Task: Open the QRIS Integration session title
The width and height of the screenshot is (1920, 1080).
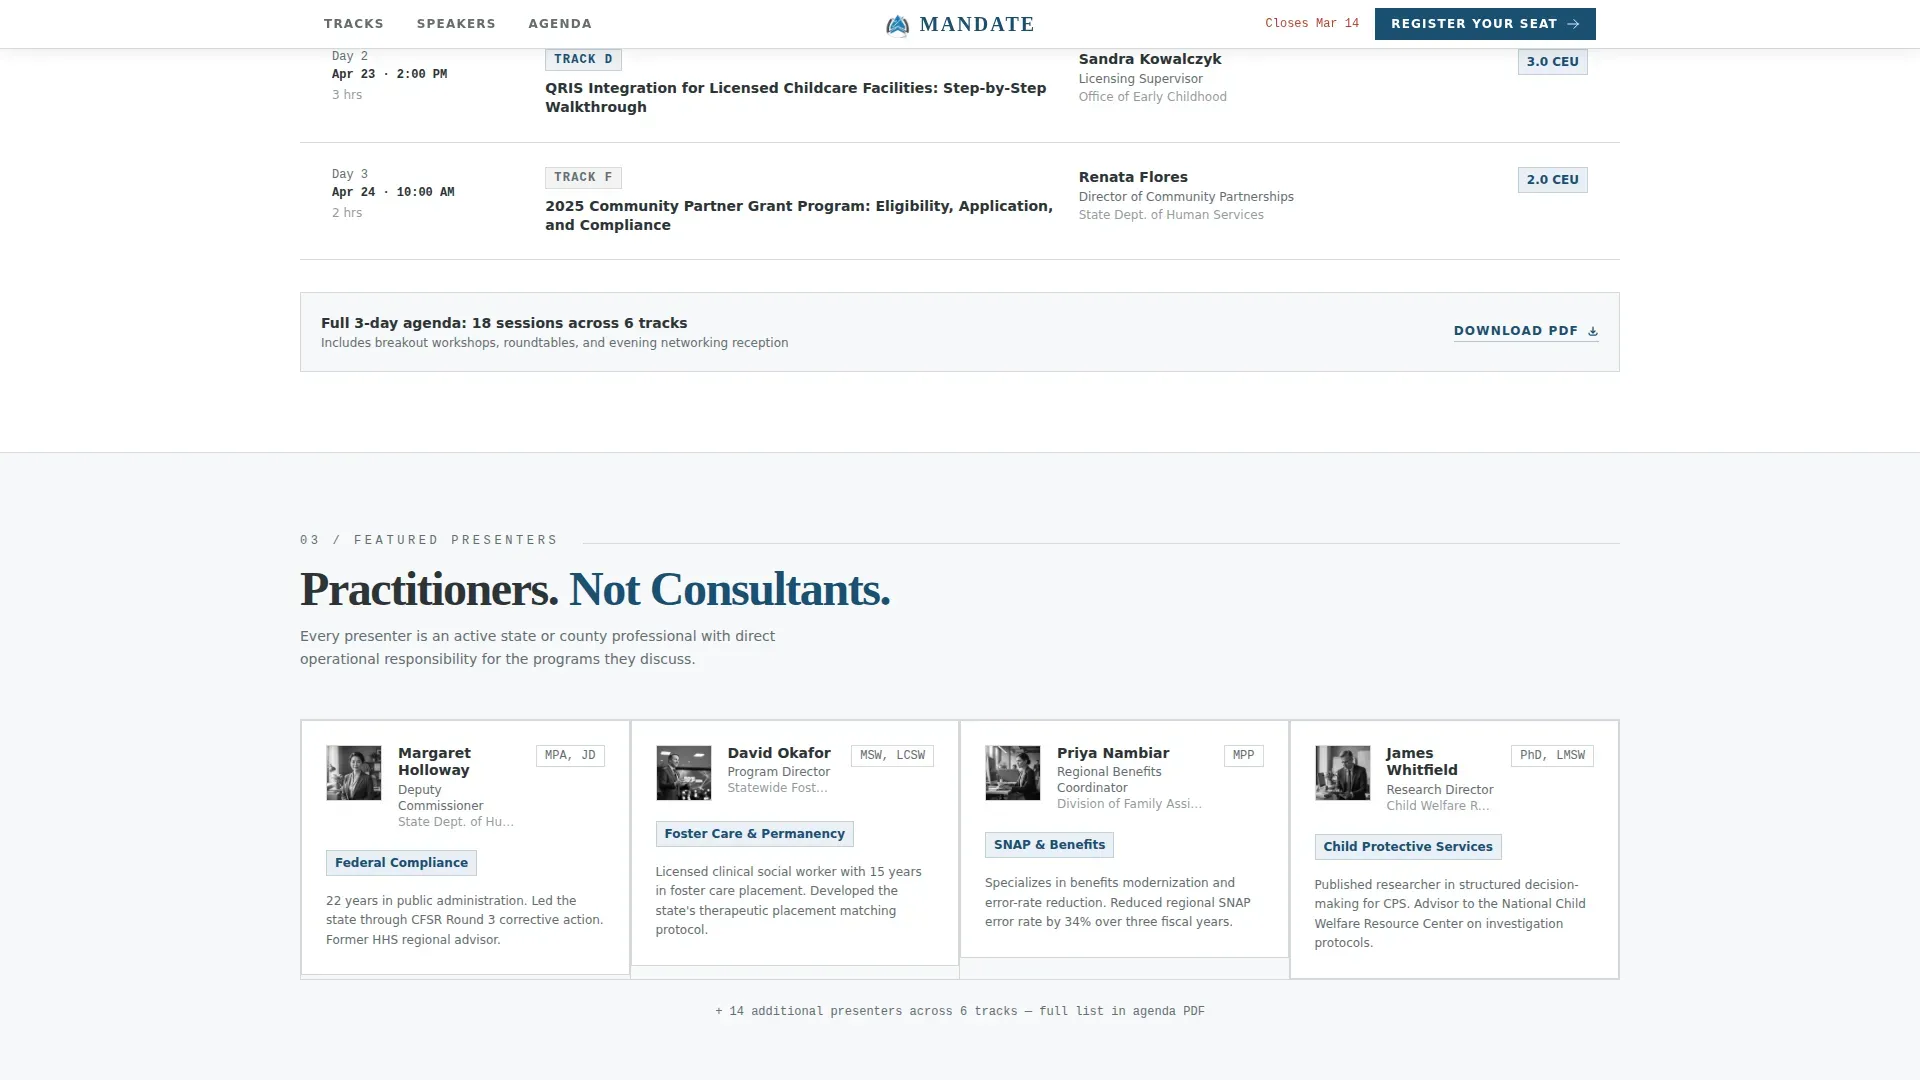Action: coord(795,98)
